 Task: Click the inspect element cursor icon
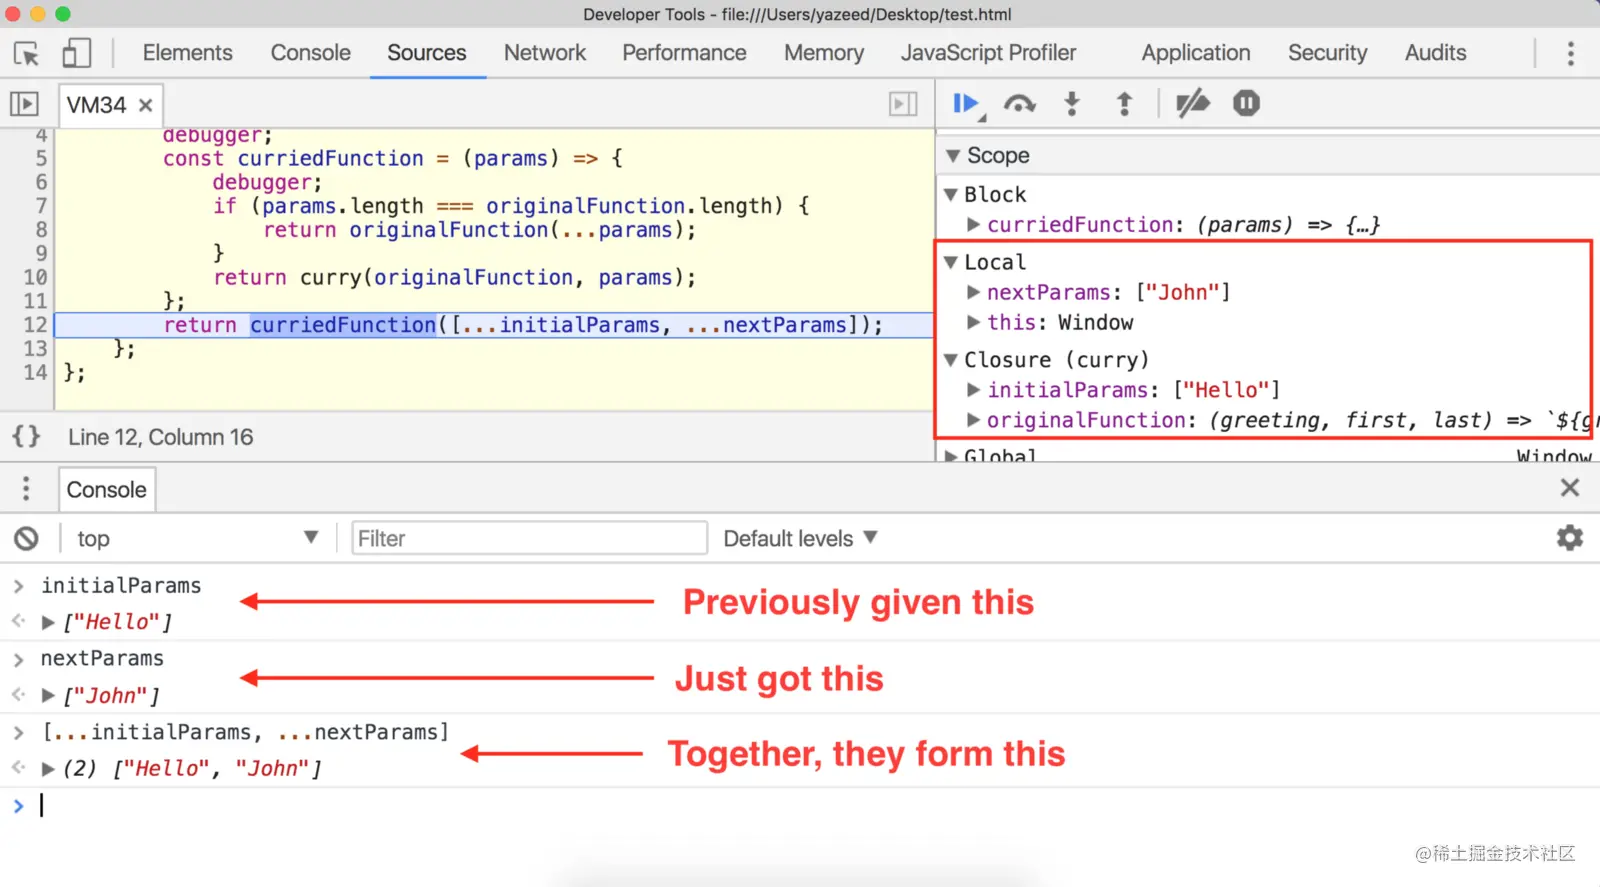27,53
